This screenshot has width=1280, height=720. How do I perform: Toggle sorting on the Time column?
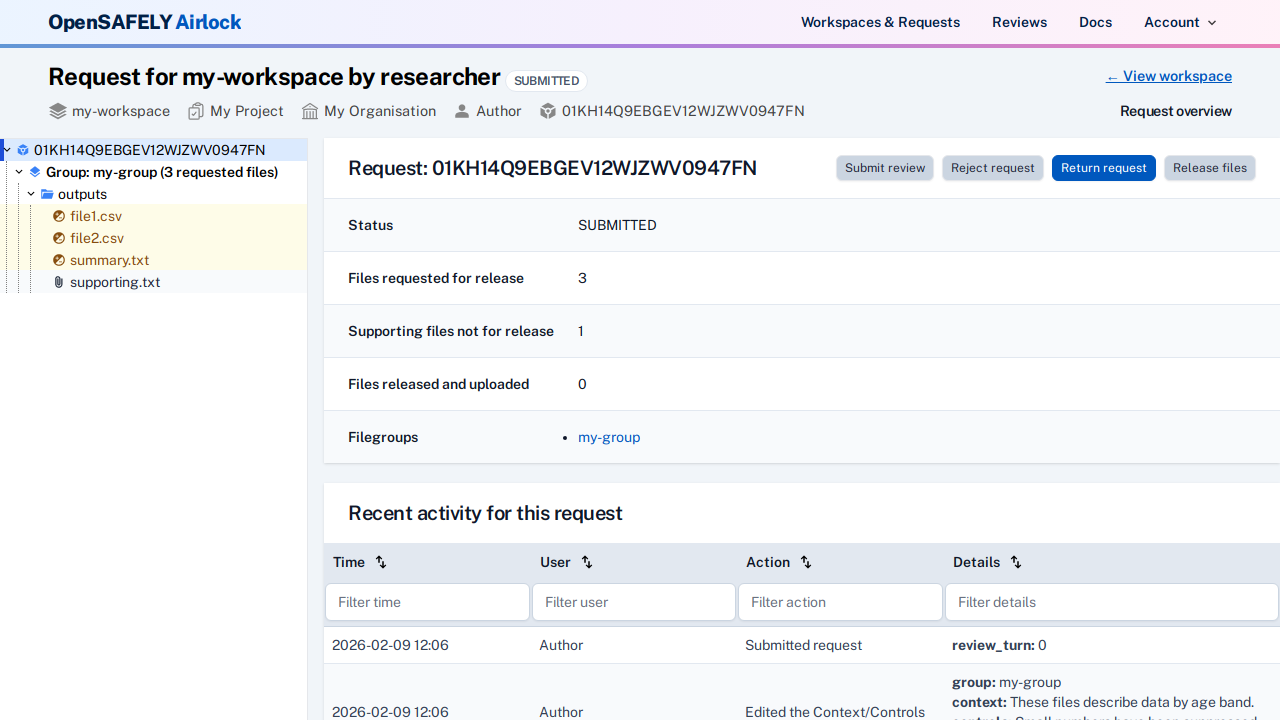click(x=380, y=562)
